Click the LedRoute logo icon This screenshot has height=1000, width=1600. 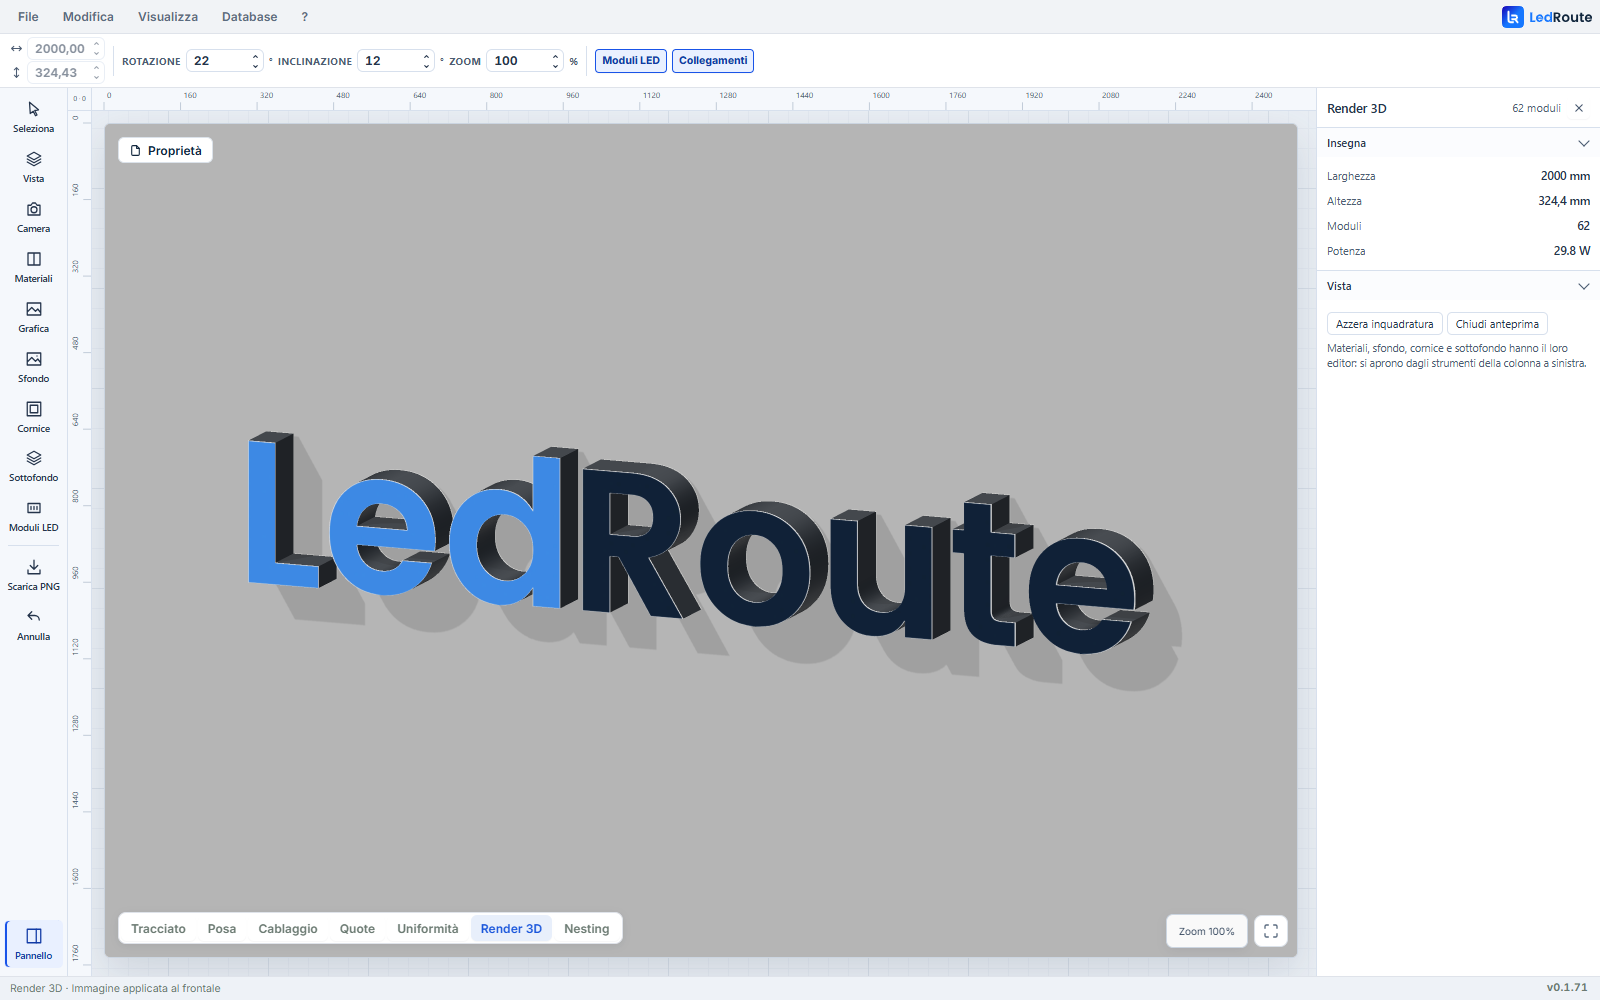tap(1512, 17)
